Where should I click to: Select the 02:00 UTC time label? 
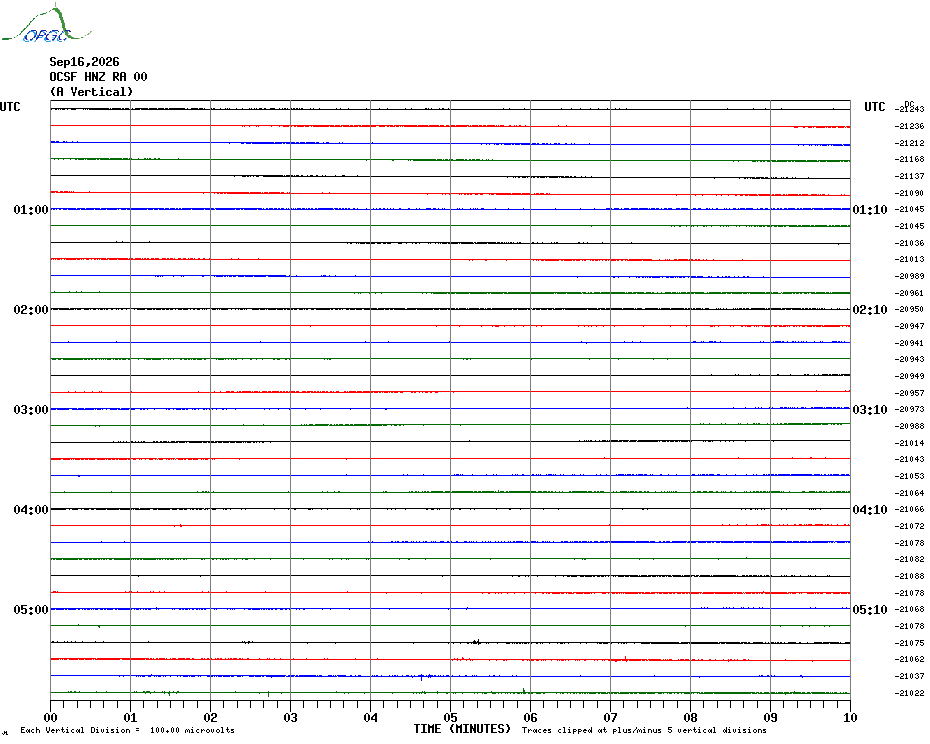31,310
